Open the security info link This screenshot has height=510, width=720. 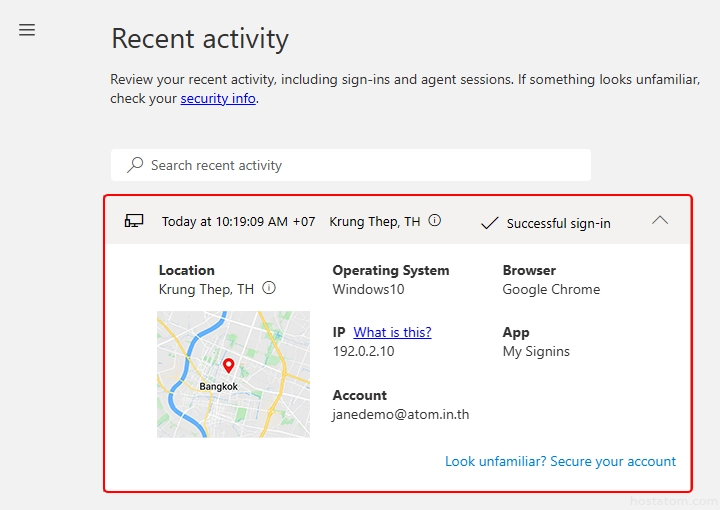tap(218, 98)
